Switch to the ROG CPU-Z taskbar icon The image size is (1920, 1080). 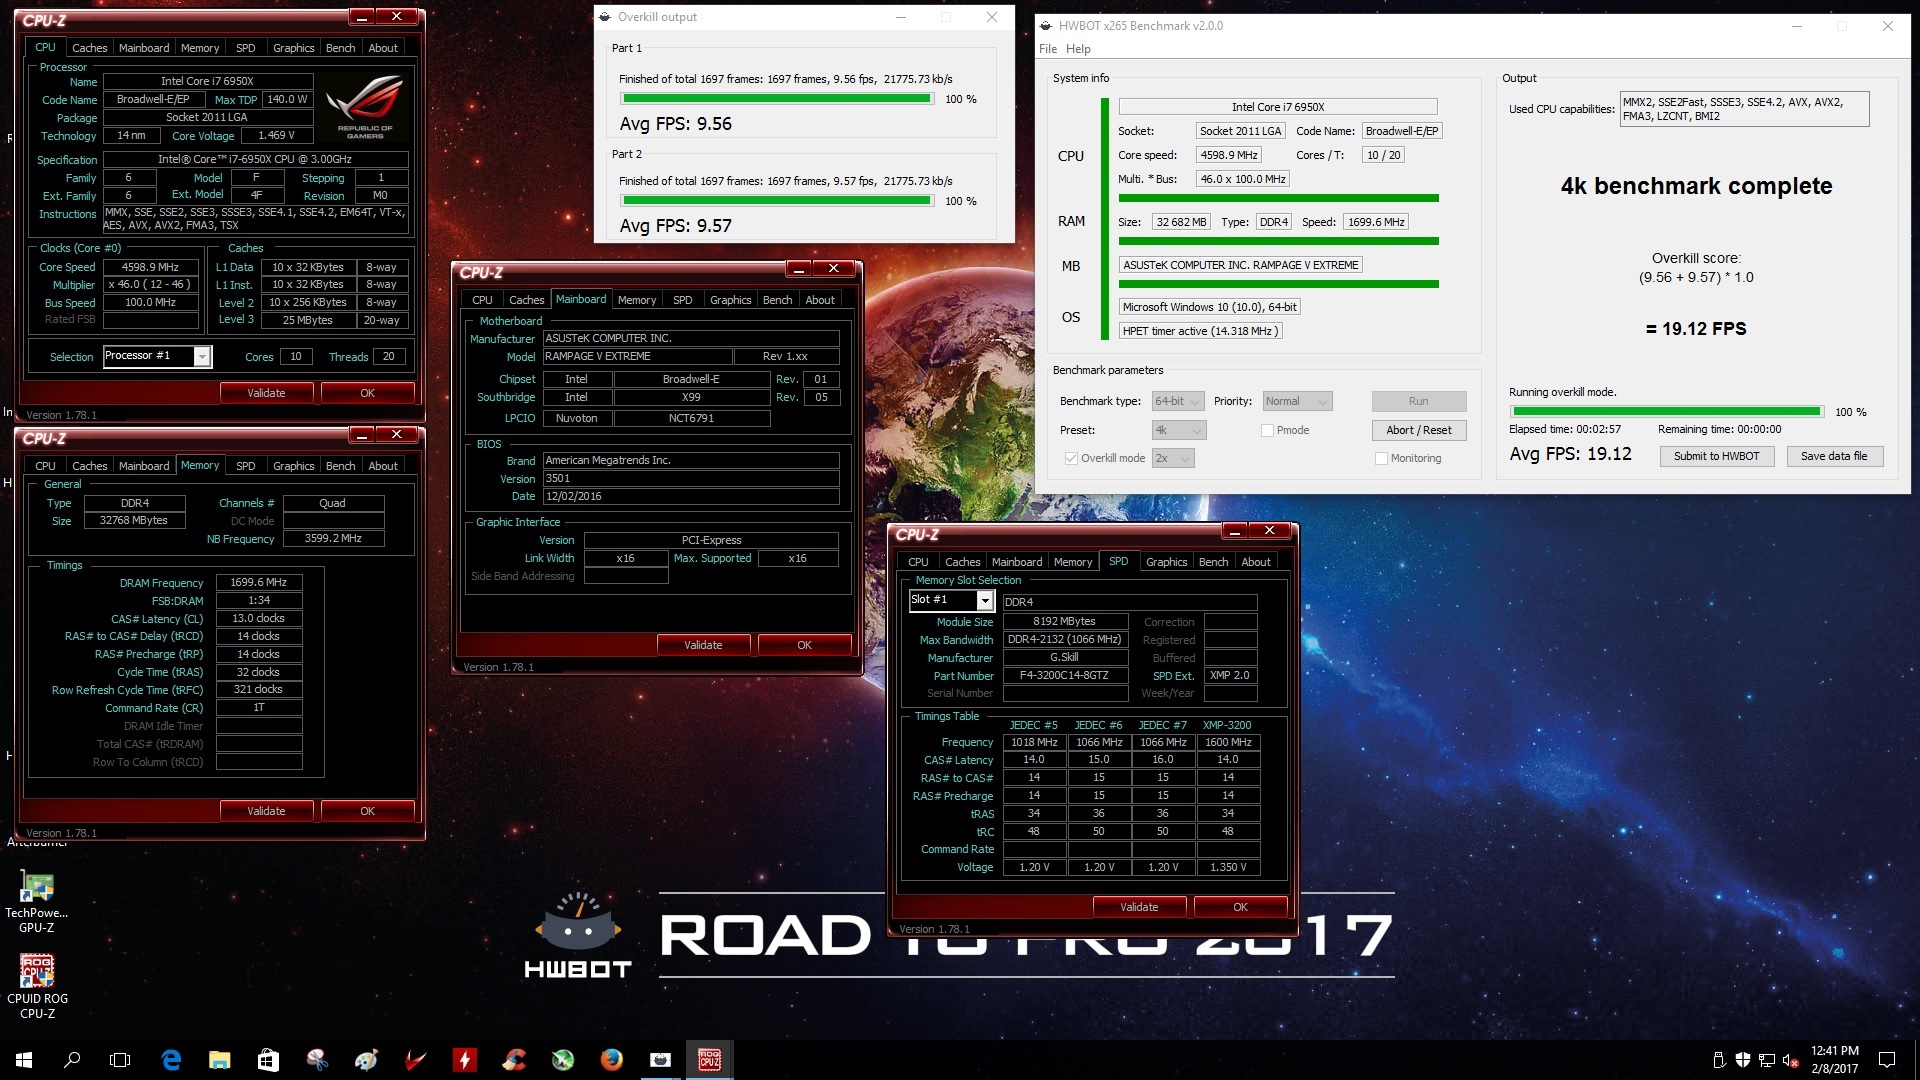[710, 1060]
